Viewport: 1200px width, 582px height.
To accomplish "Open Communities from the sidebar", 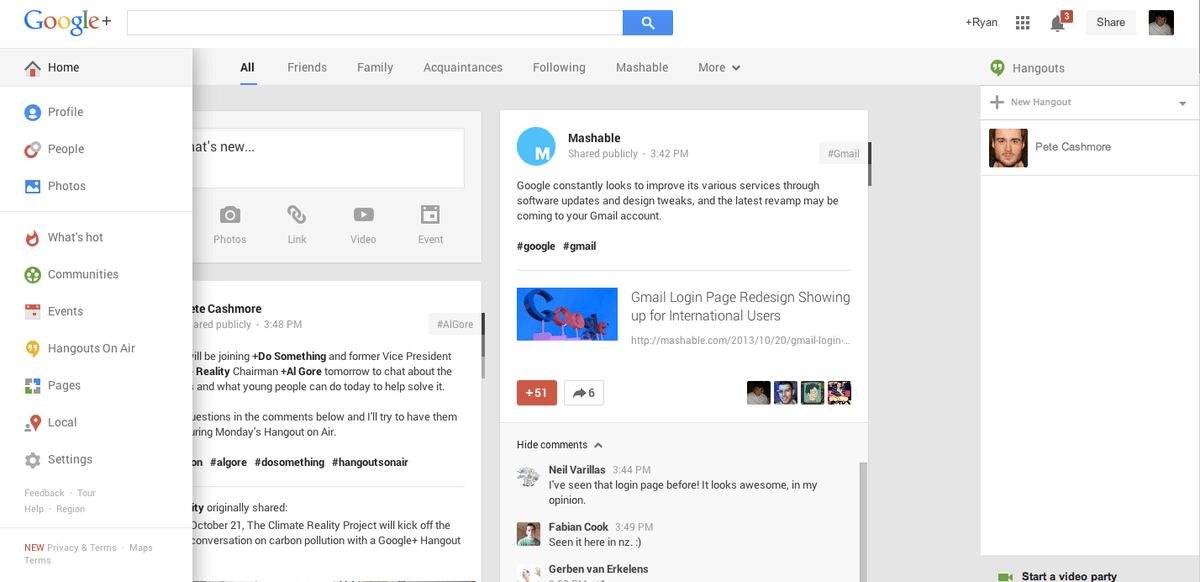I will pyautogui.click(x=82, y=274).
